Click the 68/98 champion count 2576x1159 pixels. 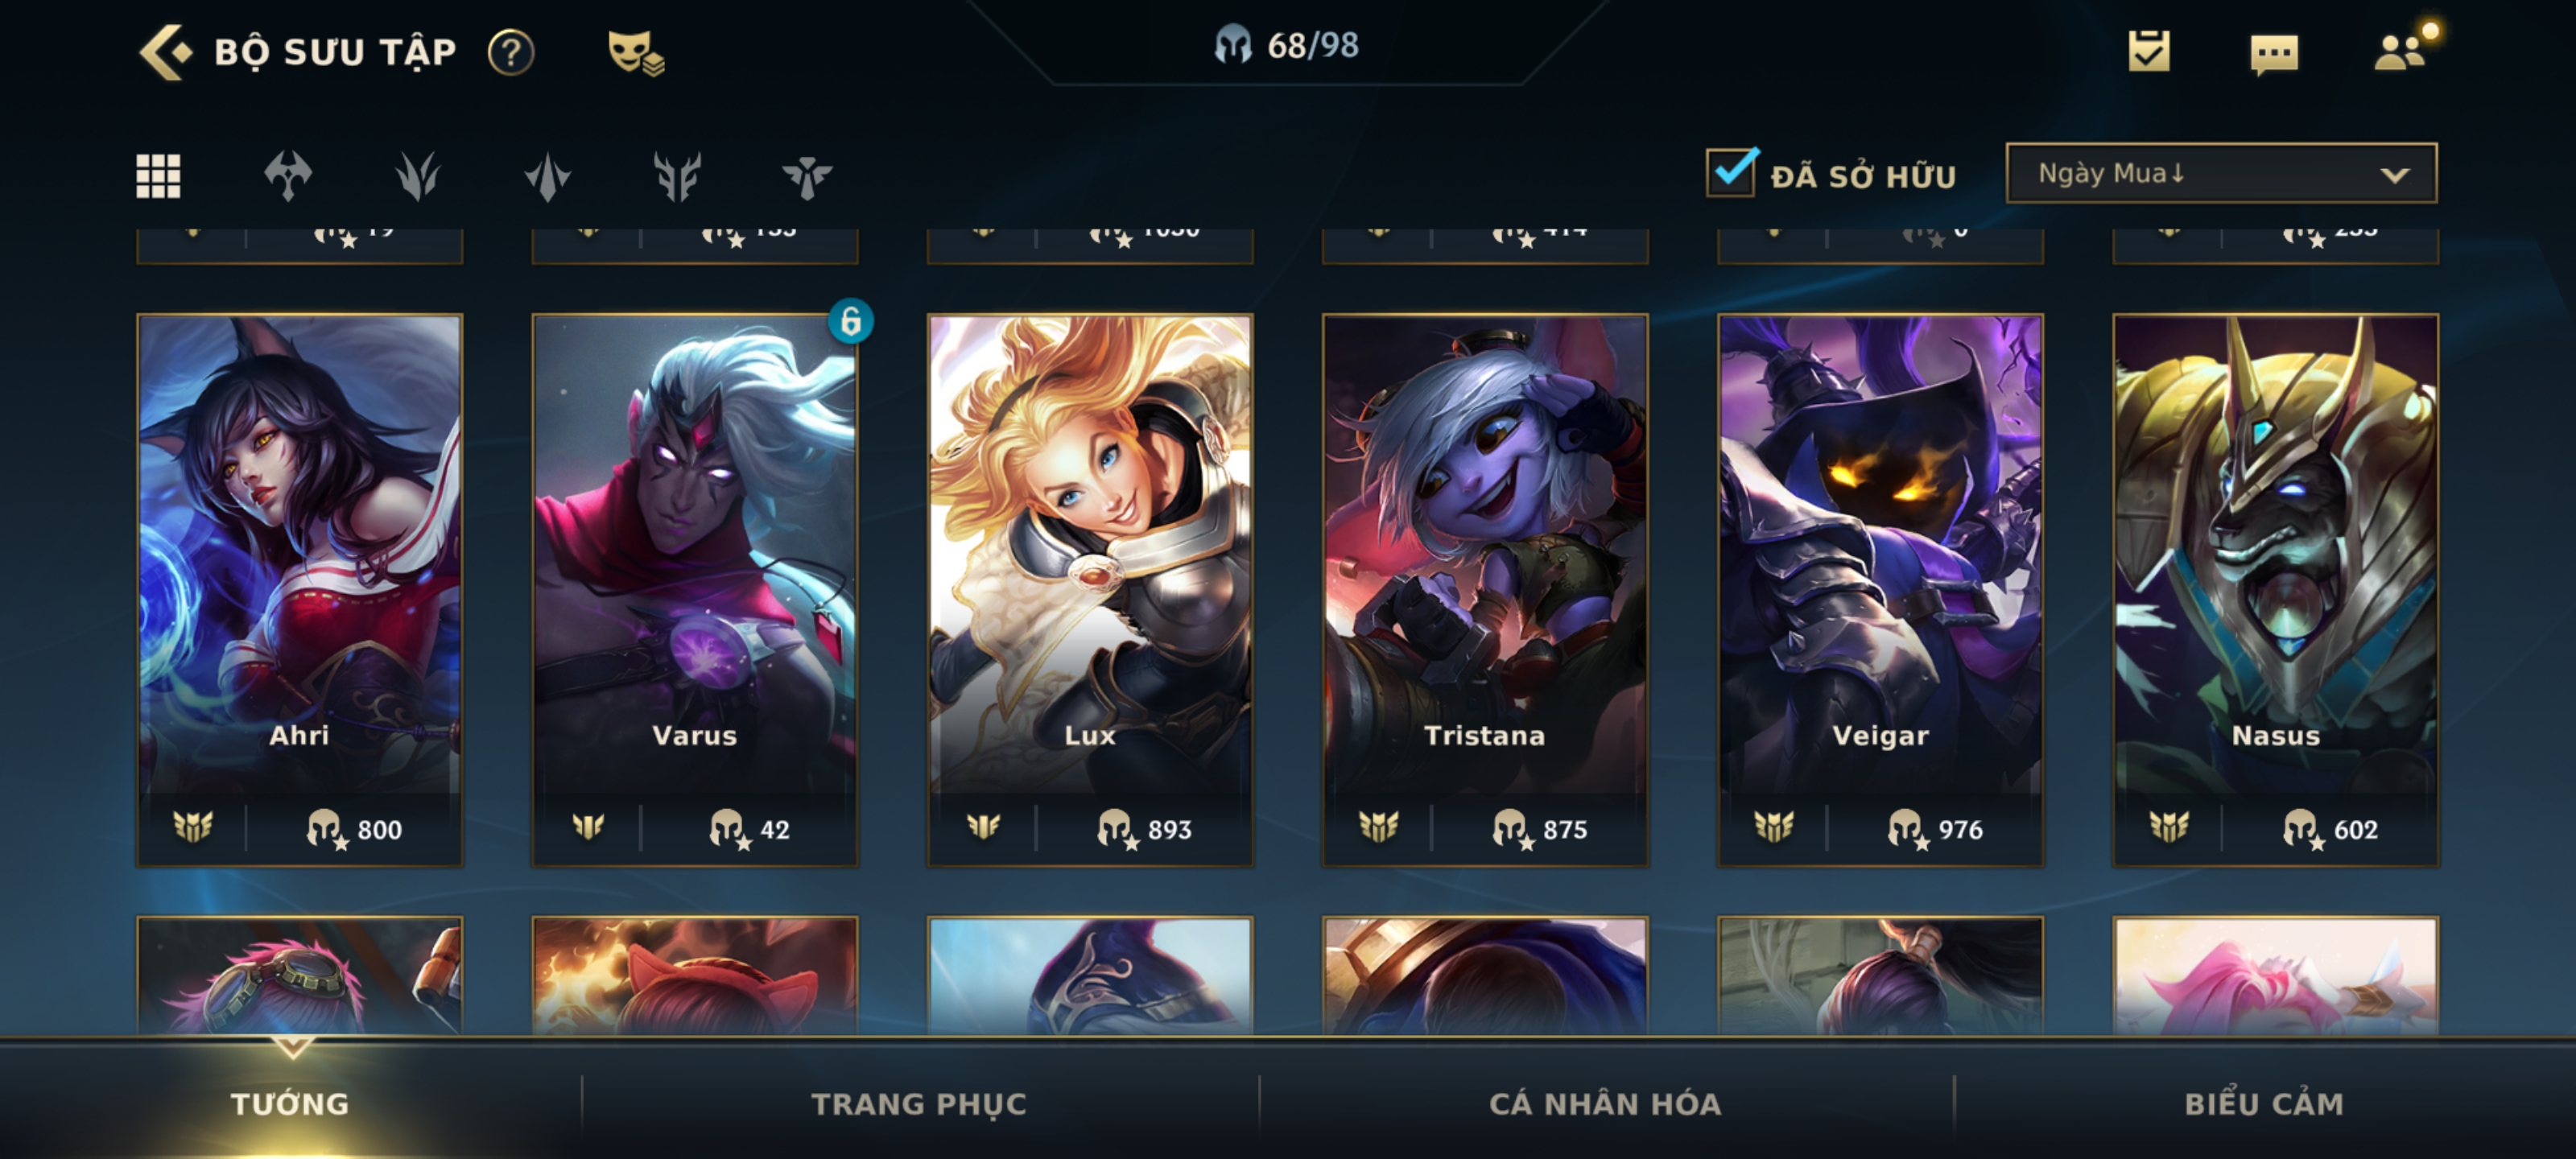pos(1287,45)
